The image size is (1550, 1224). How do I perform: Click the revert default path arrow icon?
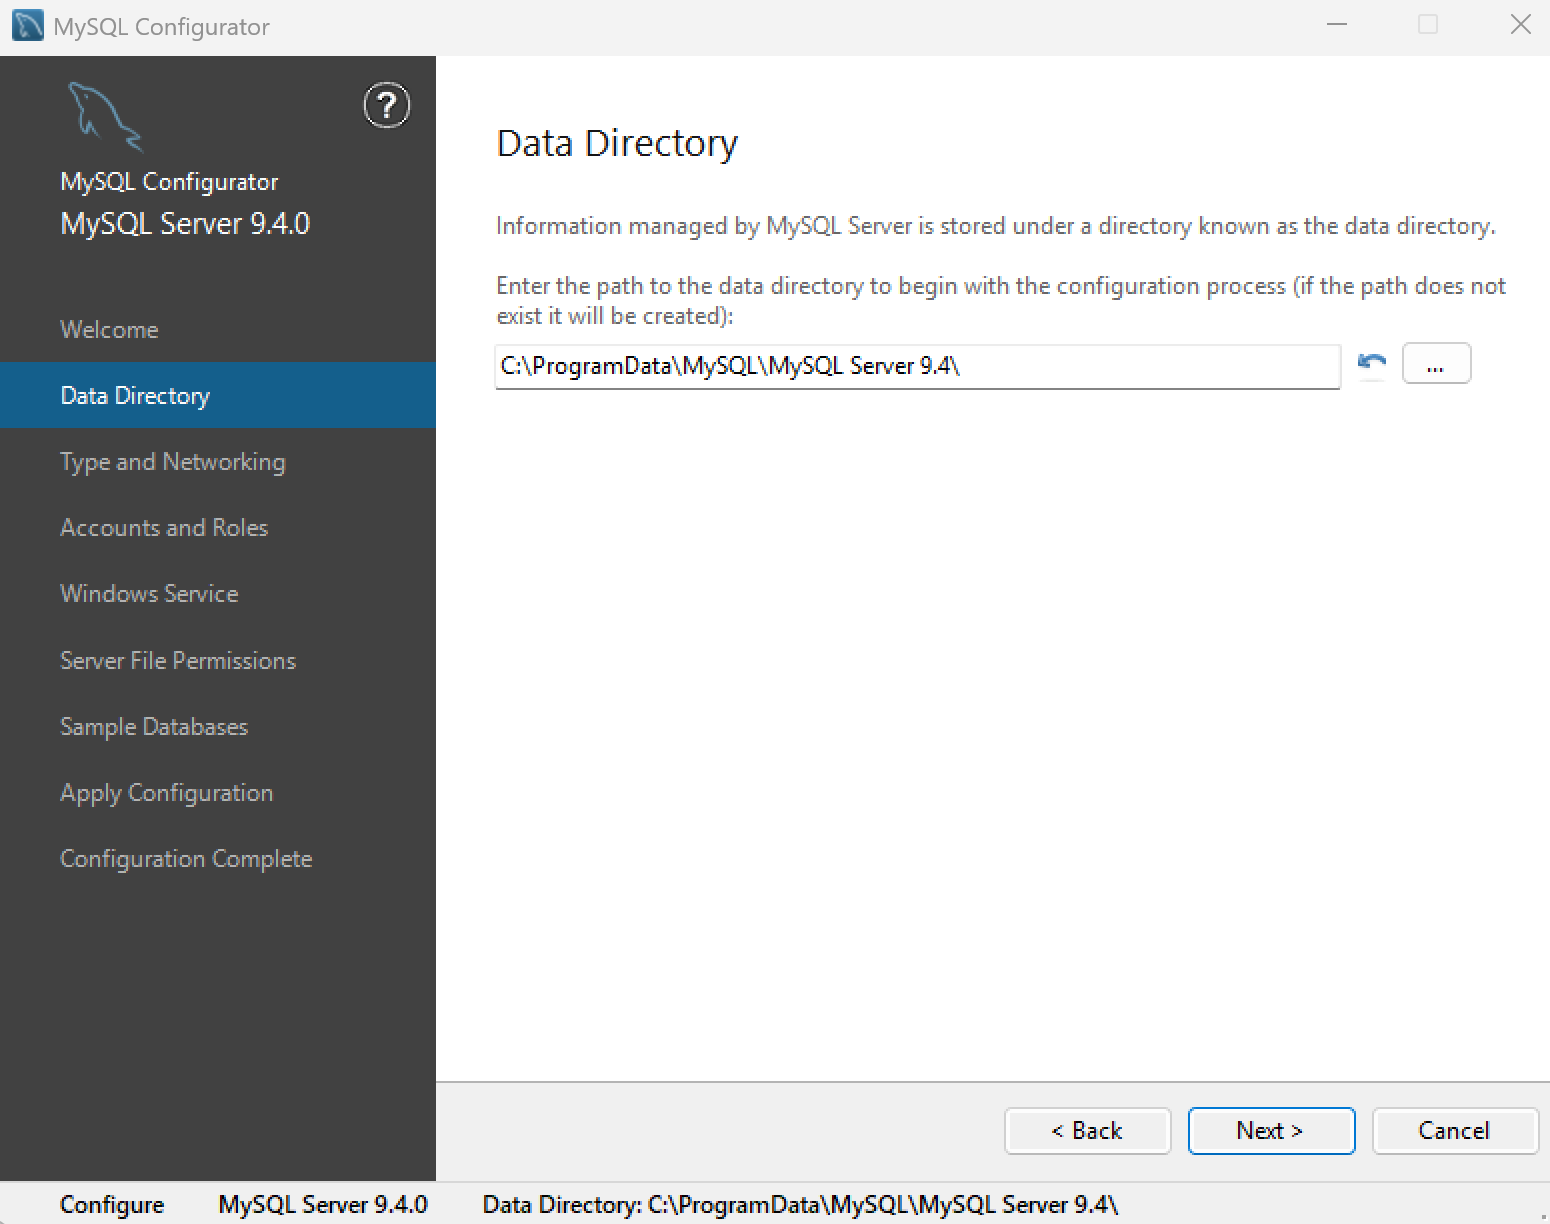tap(1372, 364)
